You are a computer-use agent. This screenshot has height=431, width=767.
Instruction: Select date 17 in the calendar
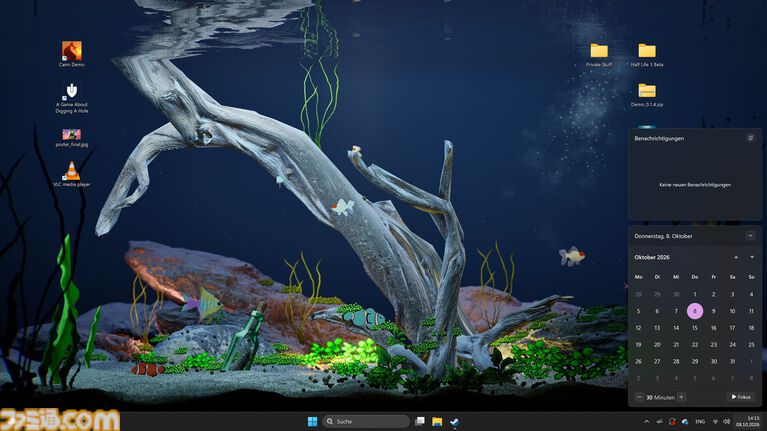coord(732,328)
